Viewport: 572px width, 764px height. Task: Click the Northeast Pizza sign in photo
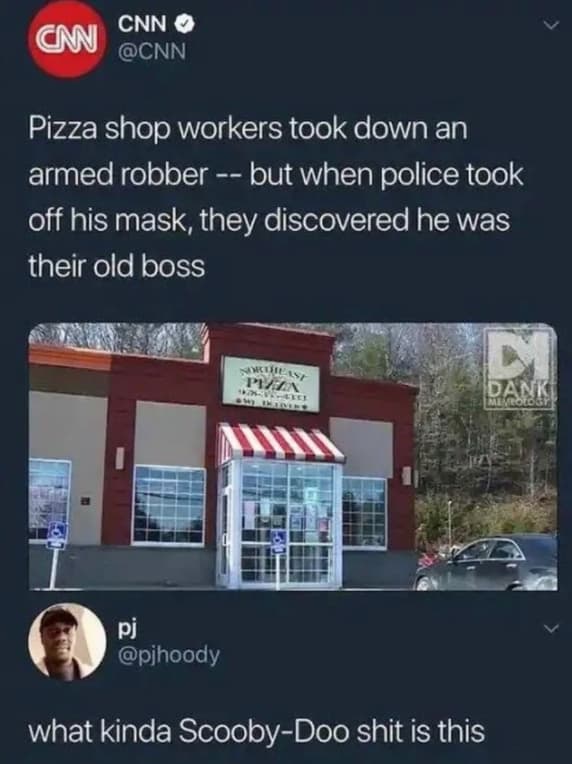coord(270,383)
